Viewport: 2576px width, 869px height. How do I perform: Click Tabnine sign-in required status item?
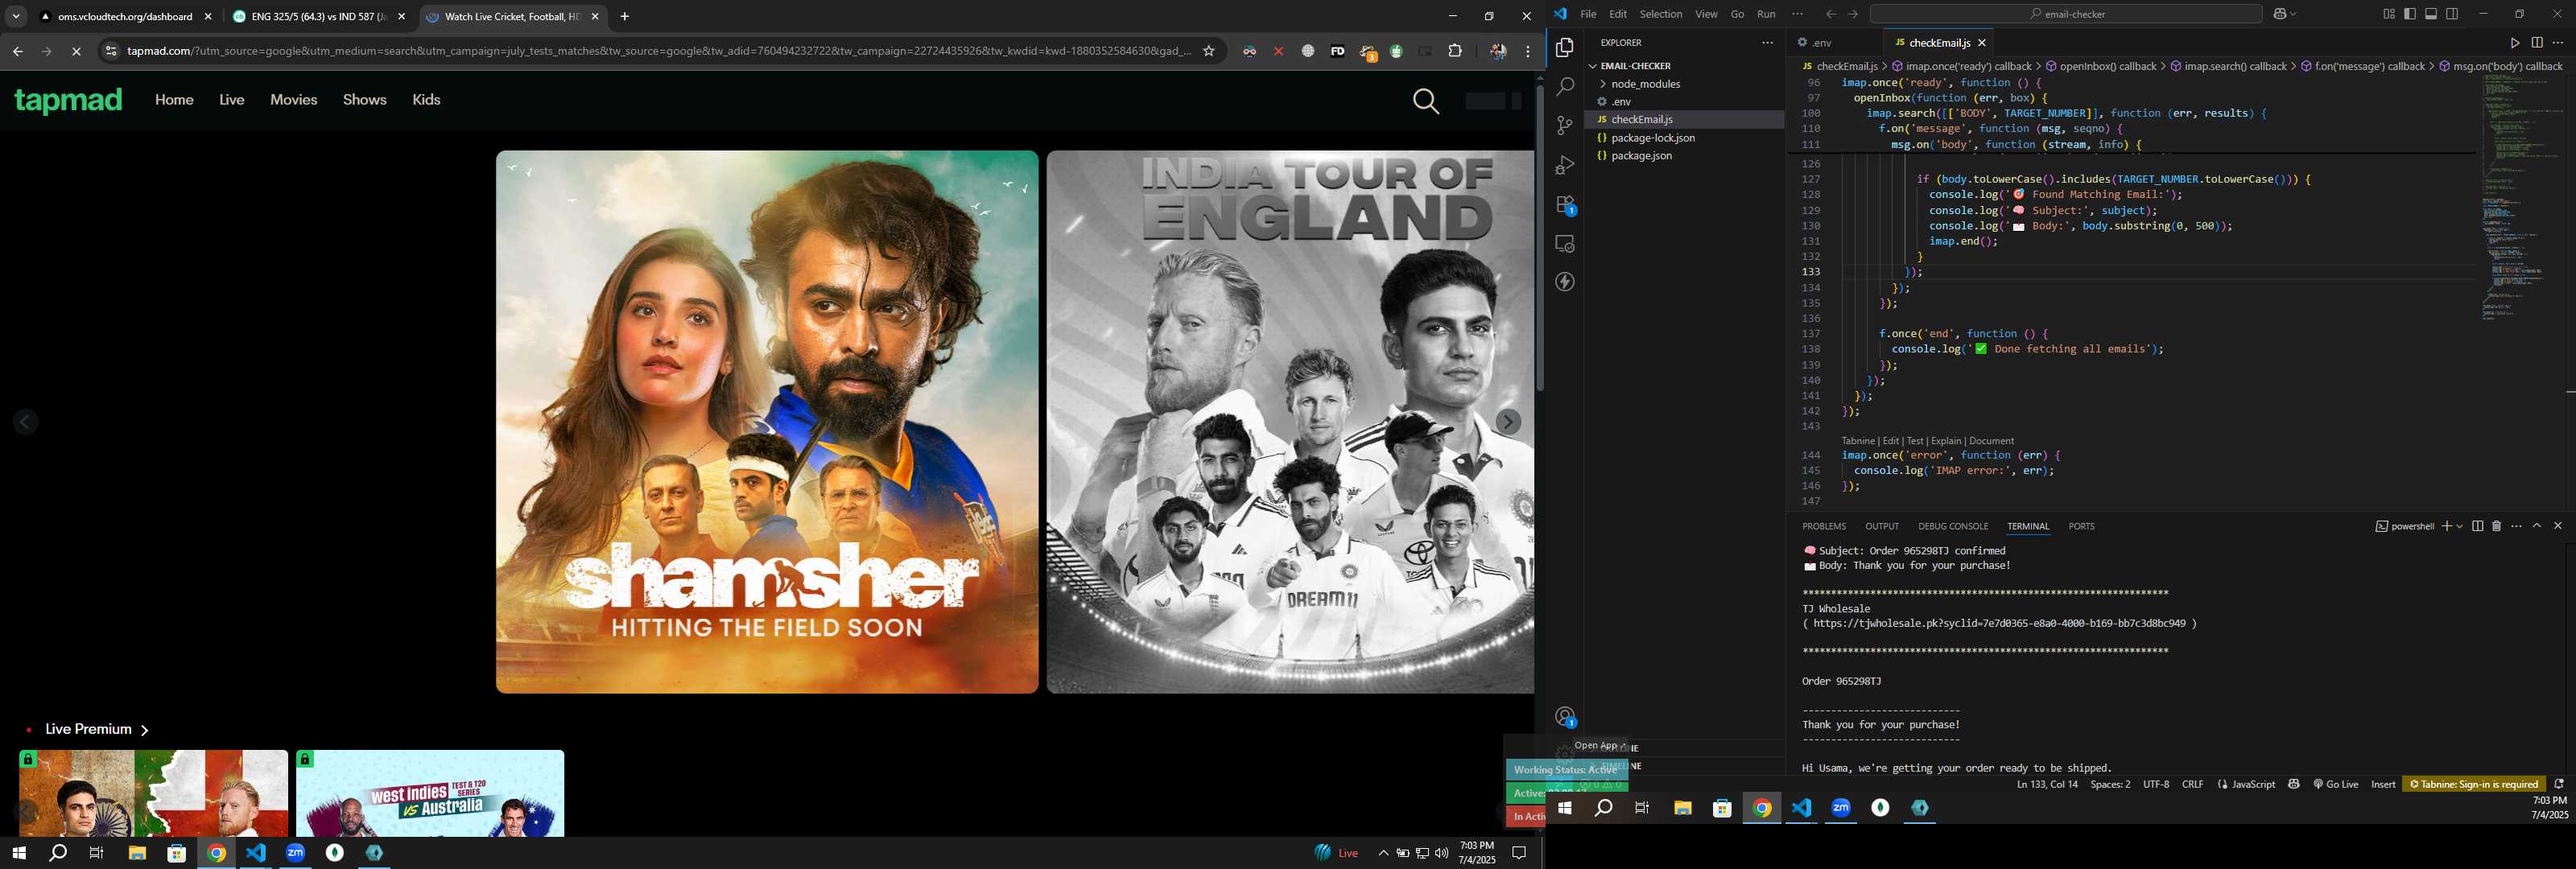point(2474,784)
